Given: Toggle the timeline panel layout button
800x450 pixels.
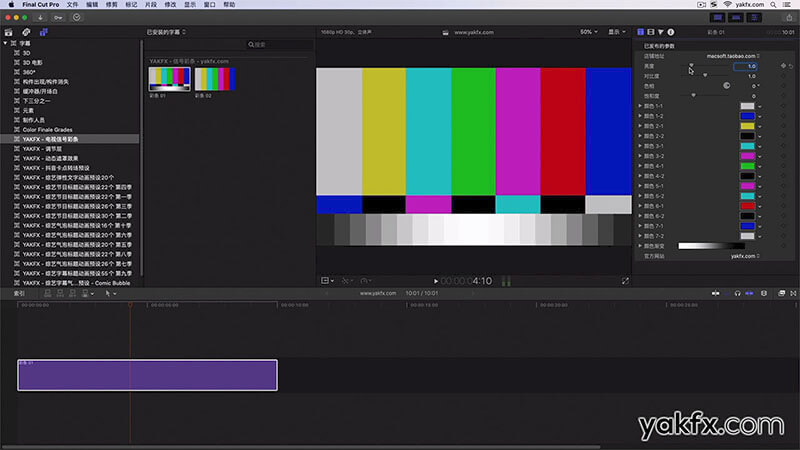Looking at the screenshot, I should pos(736,17).
